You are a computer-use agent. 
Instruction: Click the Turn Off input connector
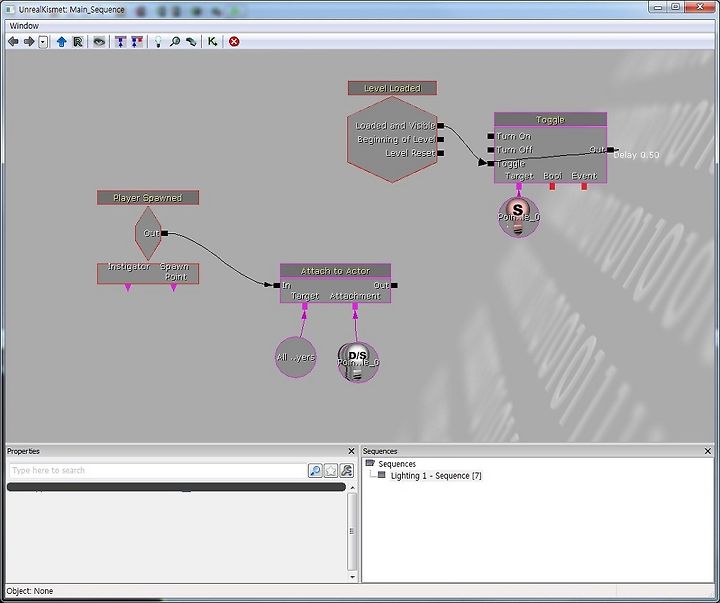(x=491, y=150)
